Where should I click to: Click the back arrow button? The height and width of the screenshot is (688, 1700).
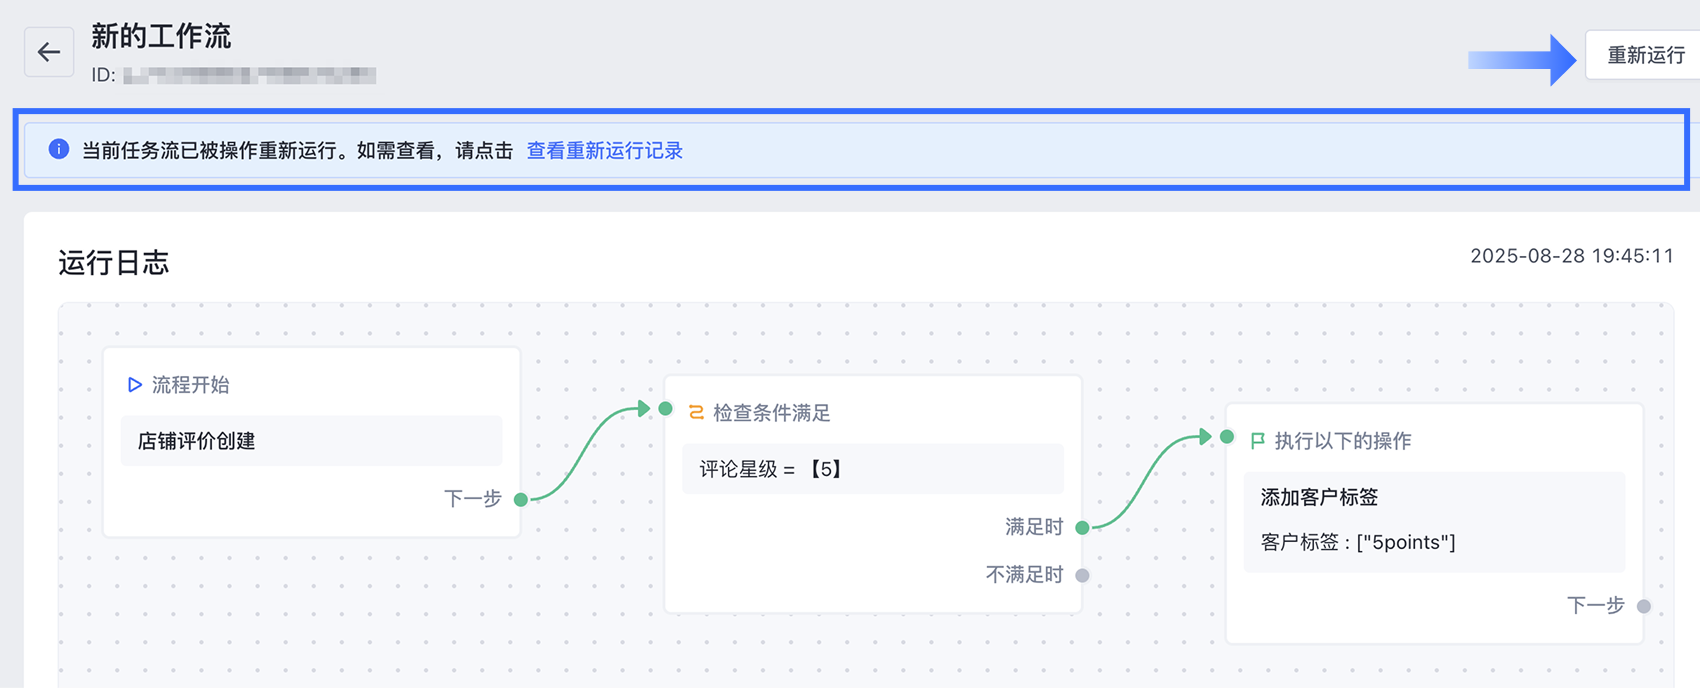pyautogui.click(x=49, y=52)
